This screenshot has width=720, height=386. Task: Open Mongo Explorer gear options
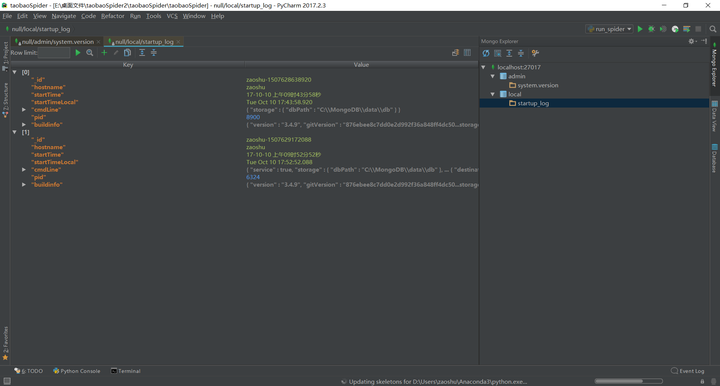[692, 41]
